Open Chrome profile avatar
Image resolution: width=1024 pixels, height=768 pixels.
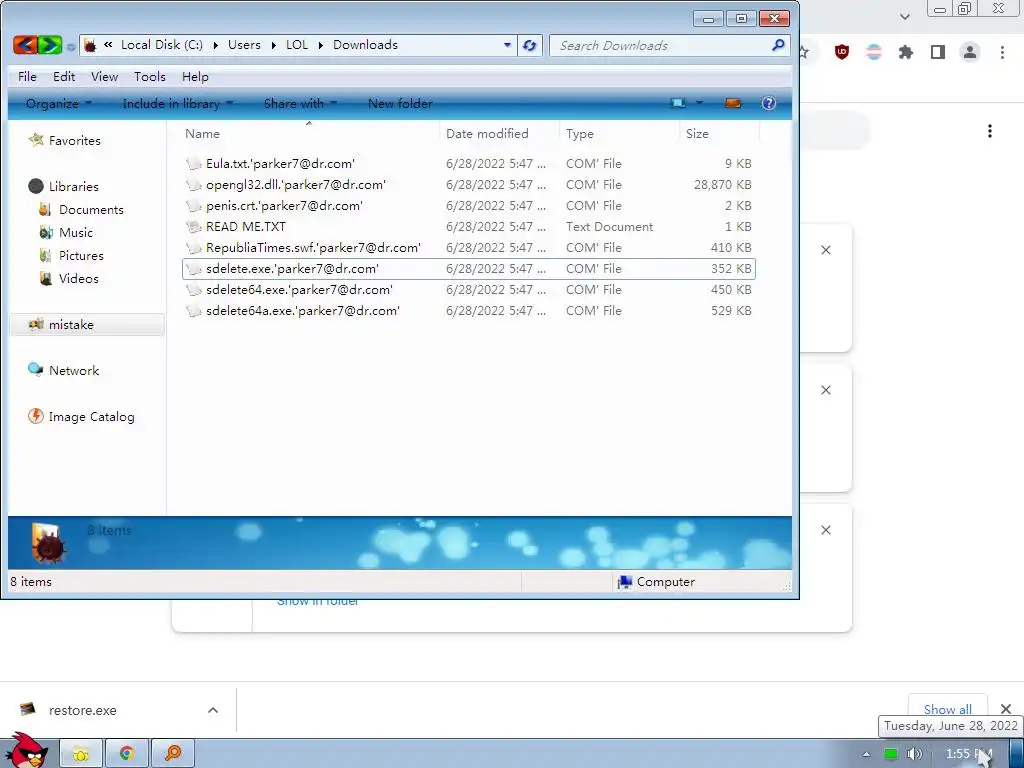point(970,52)
